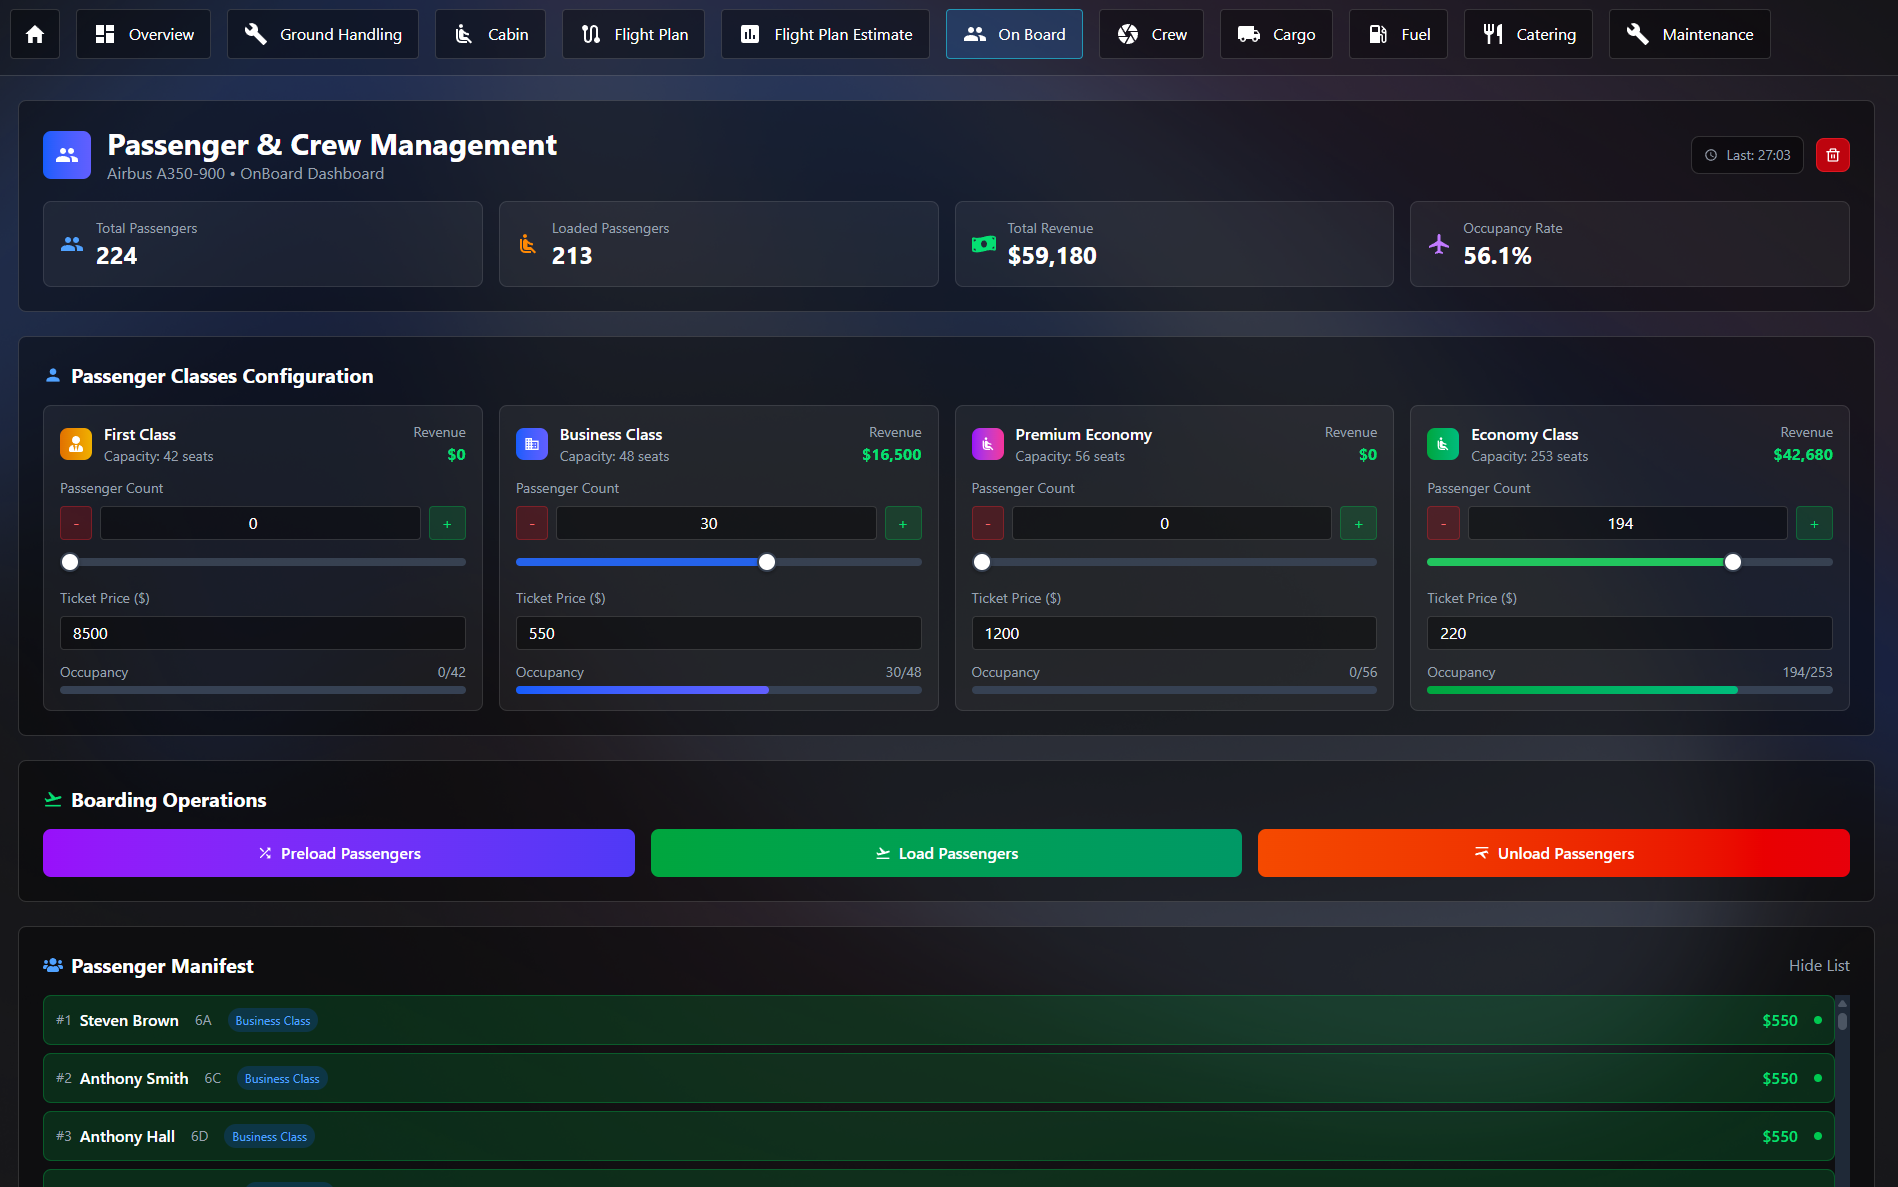The width and height of the screenshot is (1898, 1187).
Task: Open the Flight Plan Estimate tab
Action: (x=825, y=34)
